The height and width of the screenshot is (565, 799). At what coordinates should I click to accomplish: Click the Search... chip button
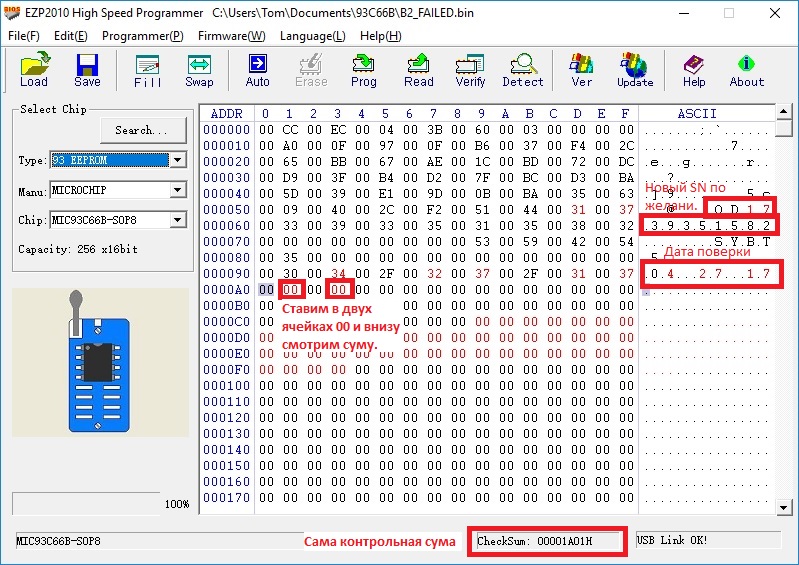click(143, 130)
